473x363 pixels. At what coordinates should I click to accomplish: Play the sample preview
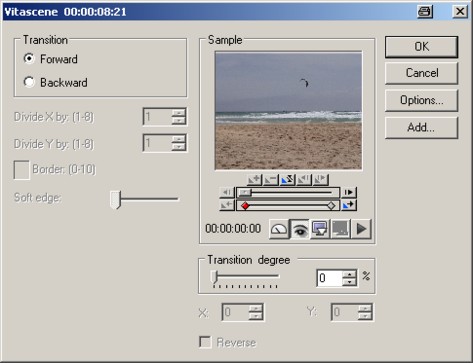click(361, 229)
